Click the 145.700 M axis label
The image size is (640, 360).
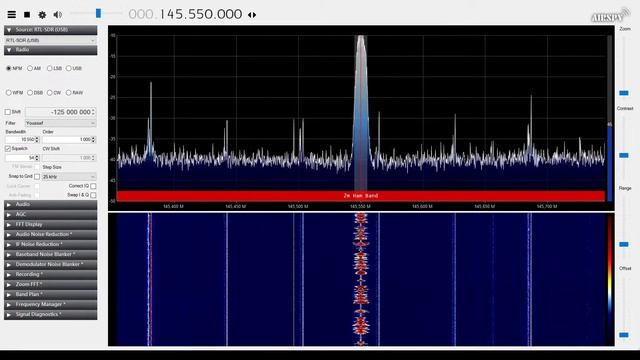[547, 207]
